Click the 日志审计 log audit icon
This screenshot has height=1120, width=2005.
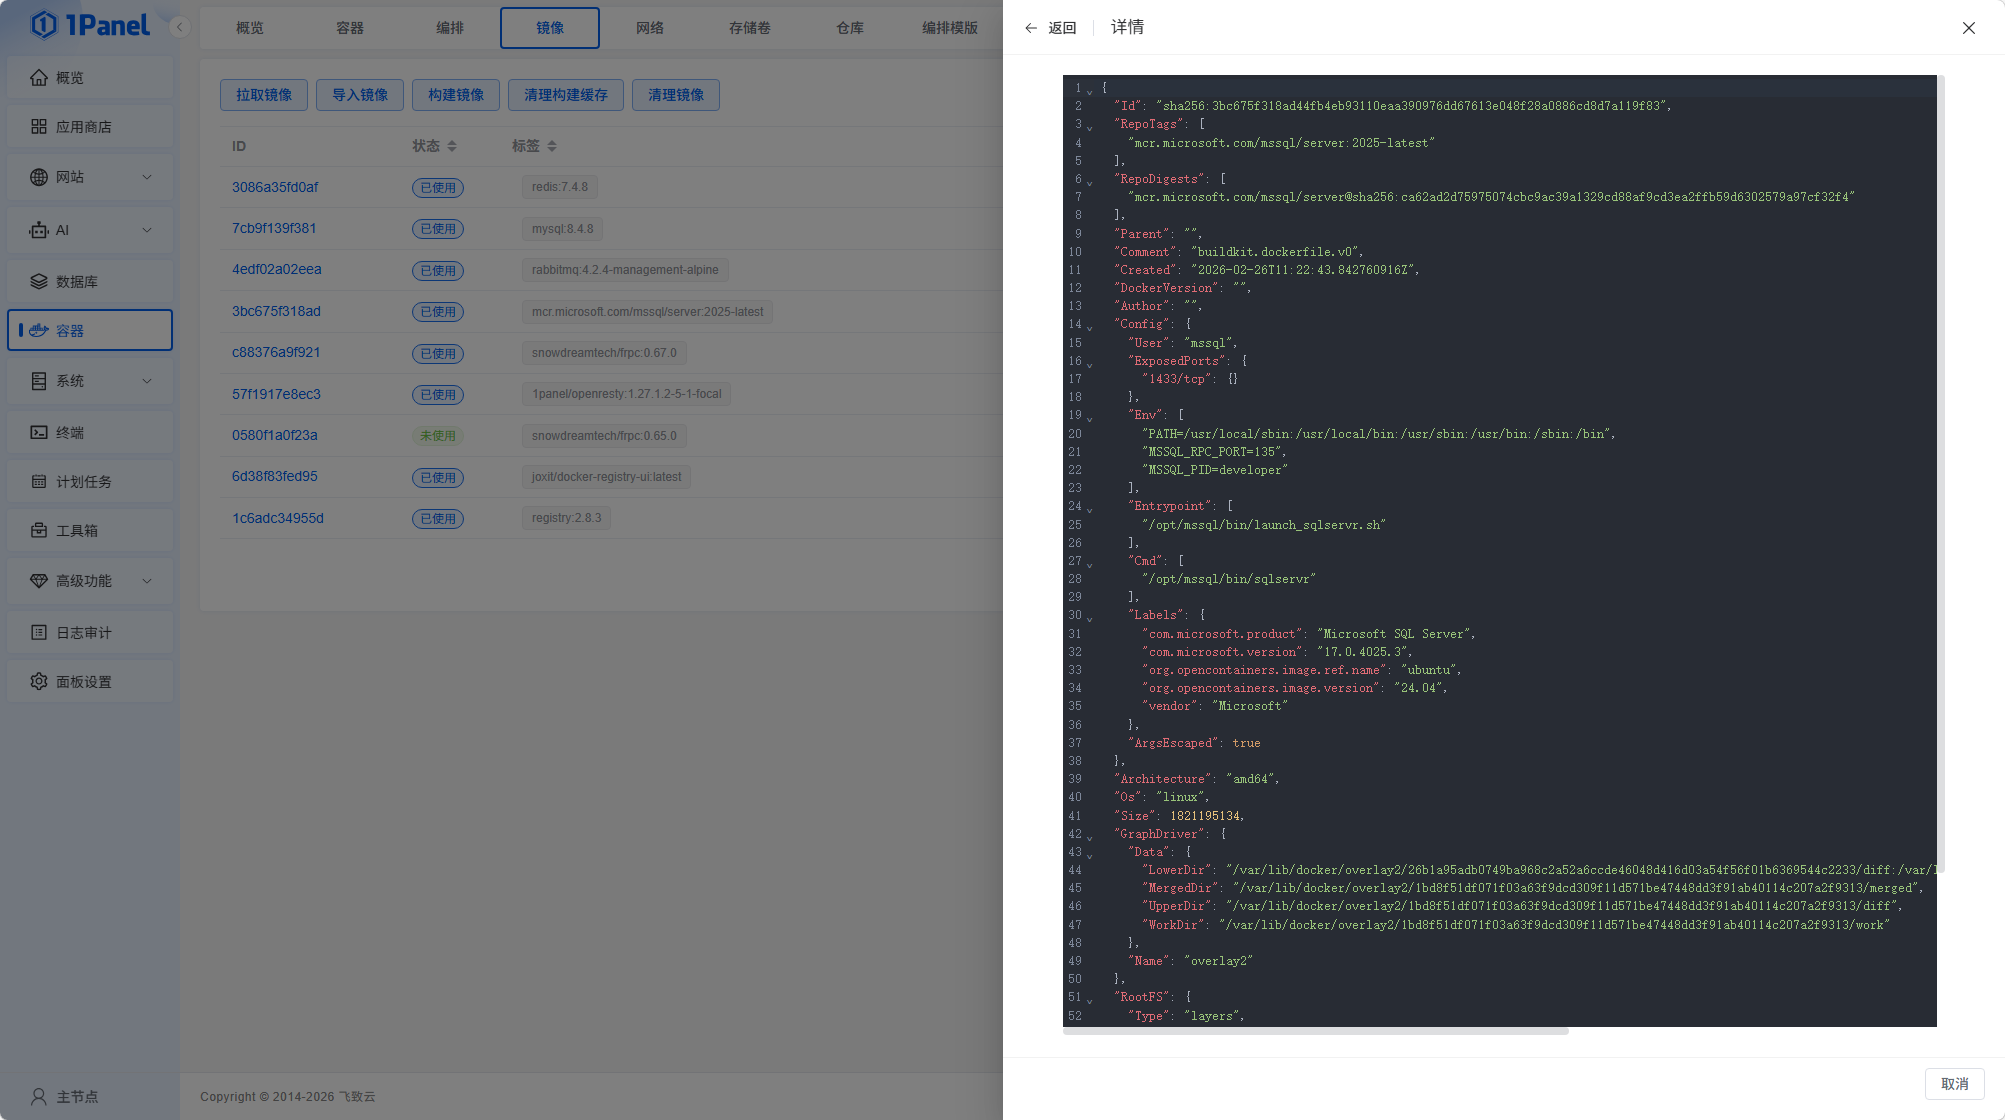click(39, 632)
